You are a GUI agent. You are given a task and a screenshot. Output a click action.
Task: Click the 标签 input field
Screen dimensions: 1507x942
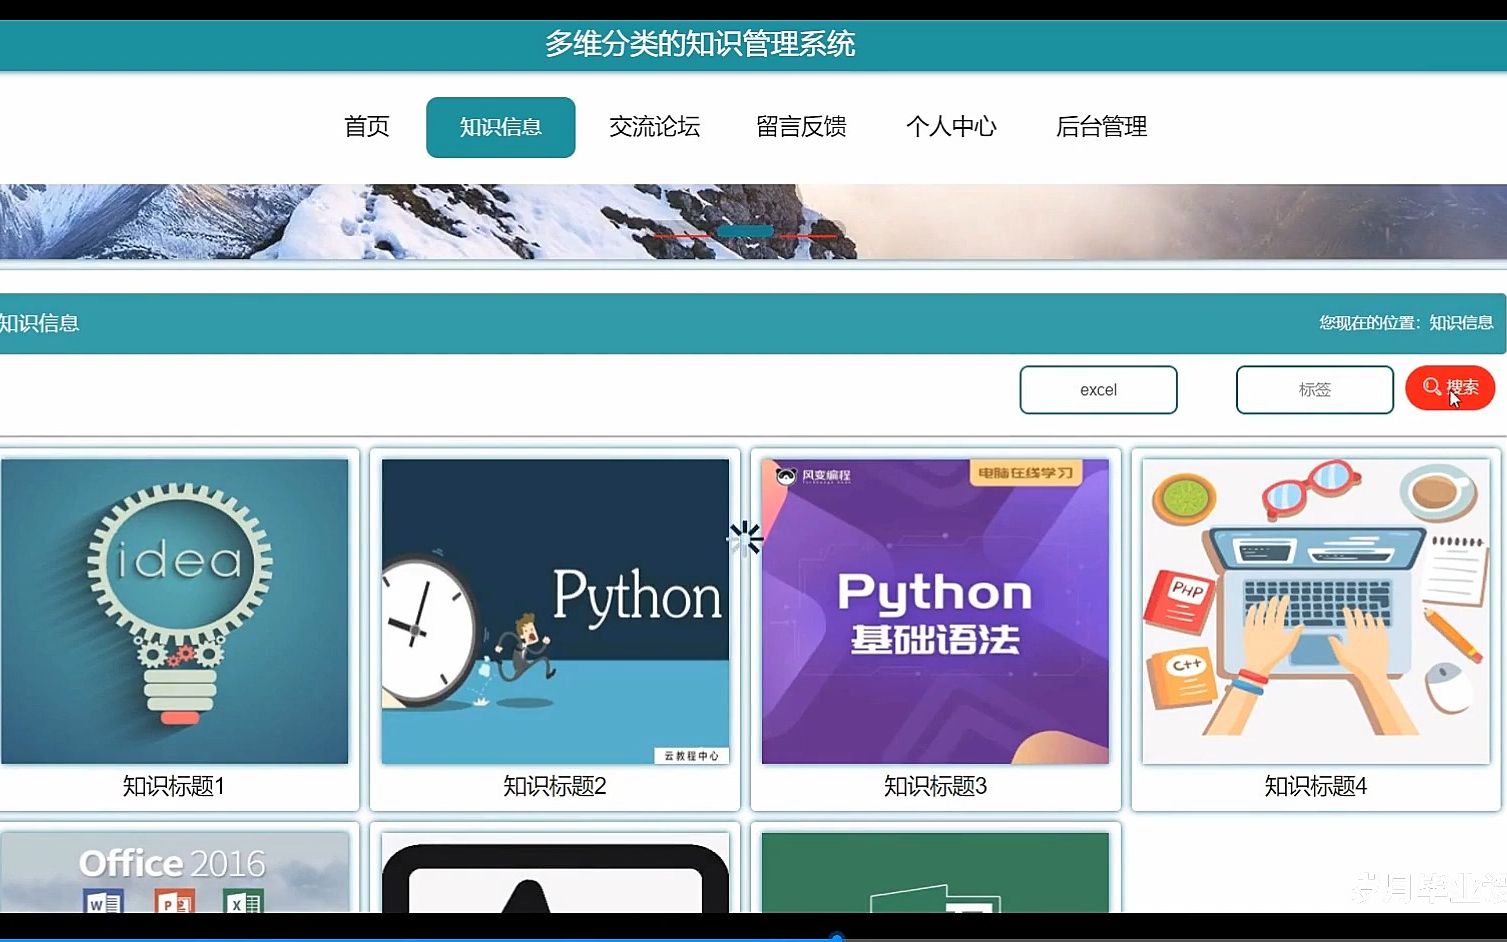click(x=1314, y=390)
